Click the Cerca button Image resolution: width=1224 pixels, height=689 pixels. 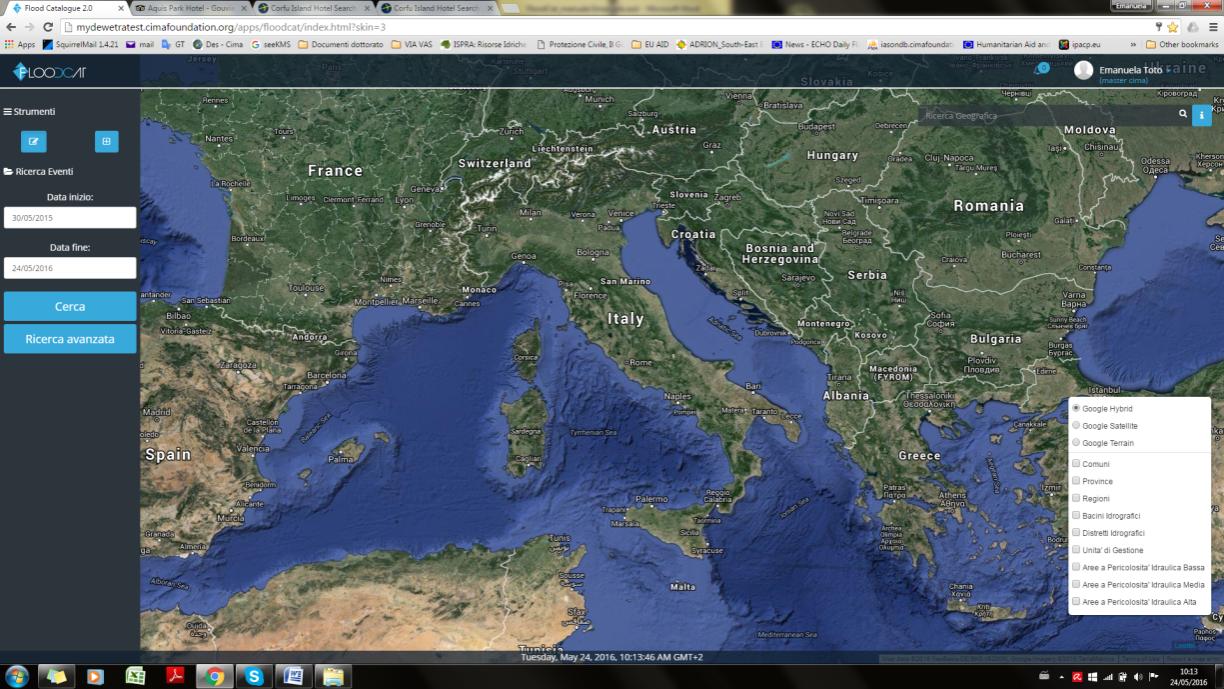(70, 306)
